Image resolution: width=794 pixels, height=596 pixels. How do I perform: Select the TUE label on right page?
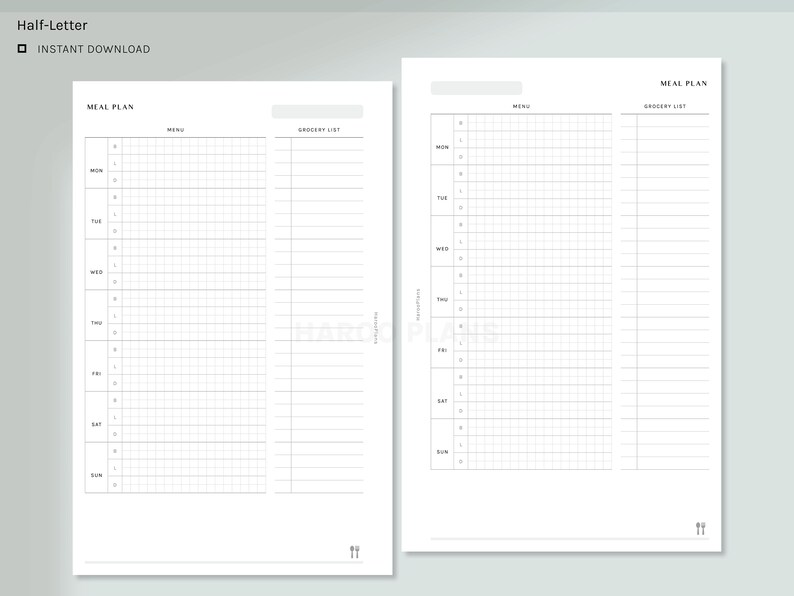443,198
